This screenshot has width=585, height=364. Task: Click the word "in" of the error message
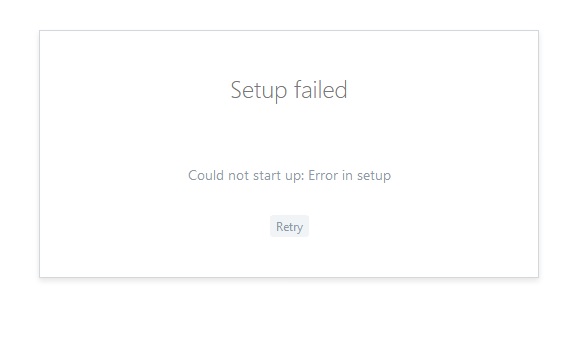click(x=347, y=175)
